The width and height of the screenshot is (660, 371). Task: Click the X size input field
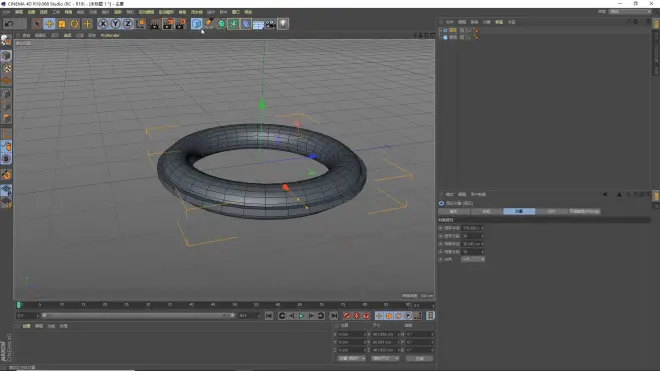[x=386, y=334]
